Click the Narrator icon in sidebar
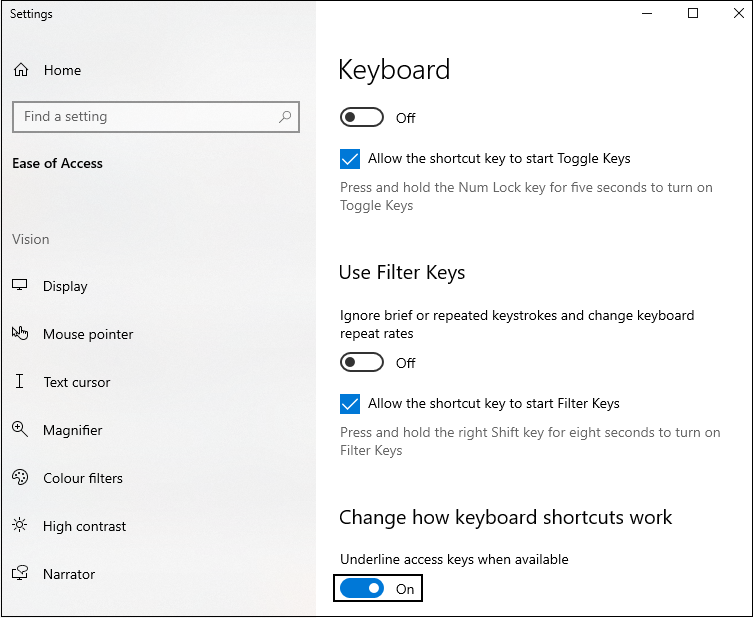Screen dimensions: 755x618 click(x=20, y=574)
